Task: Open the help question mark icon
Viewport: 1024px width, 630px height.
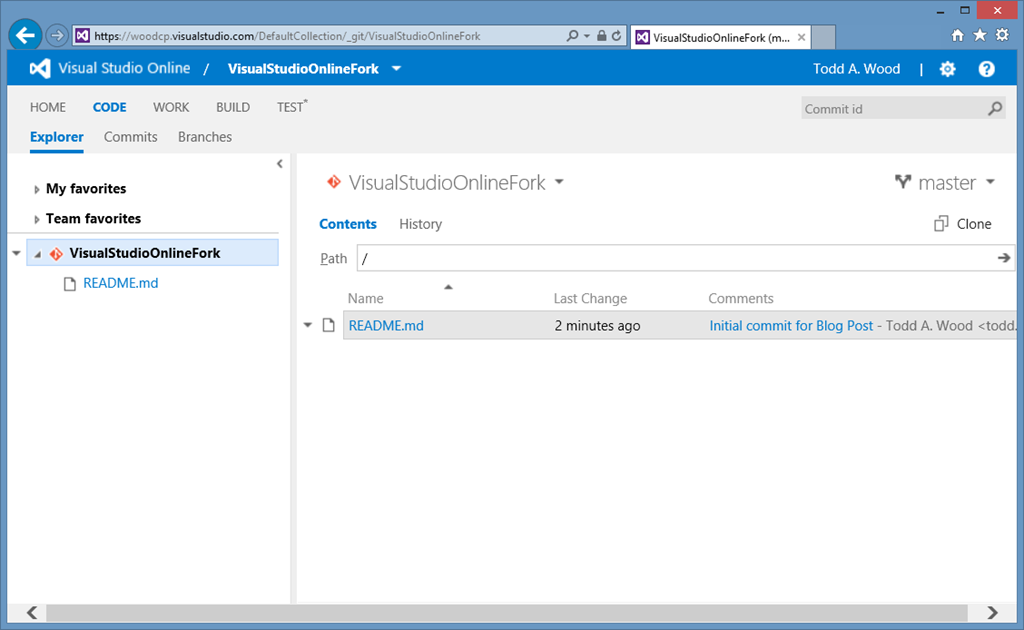Action: (987, 69)
